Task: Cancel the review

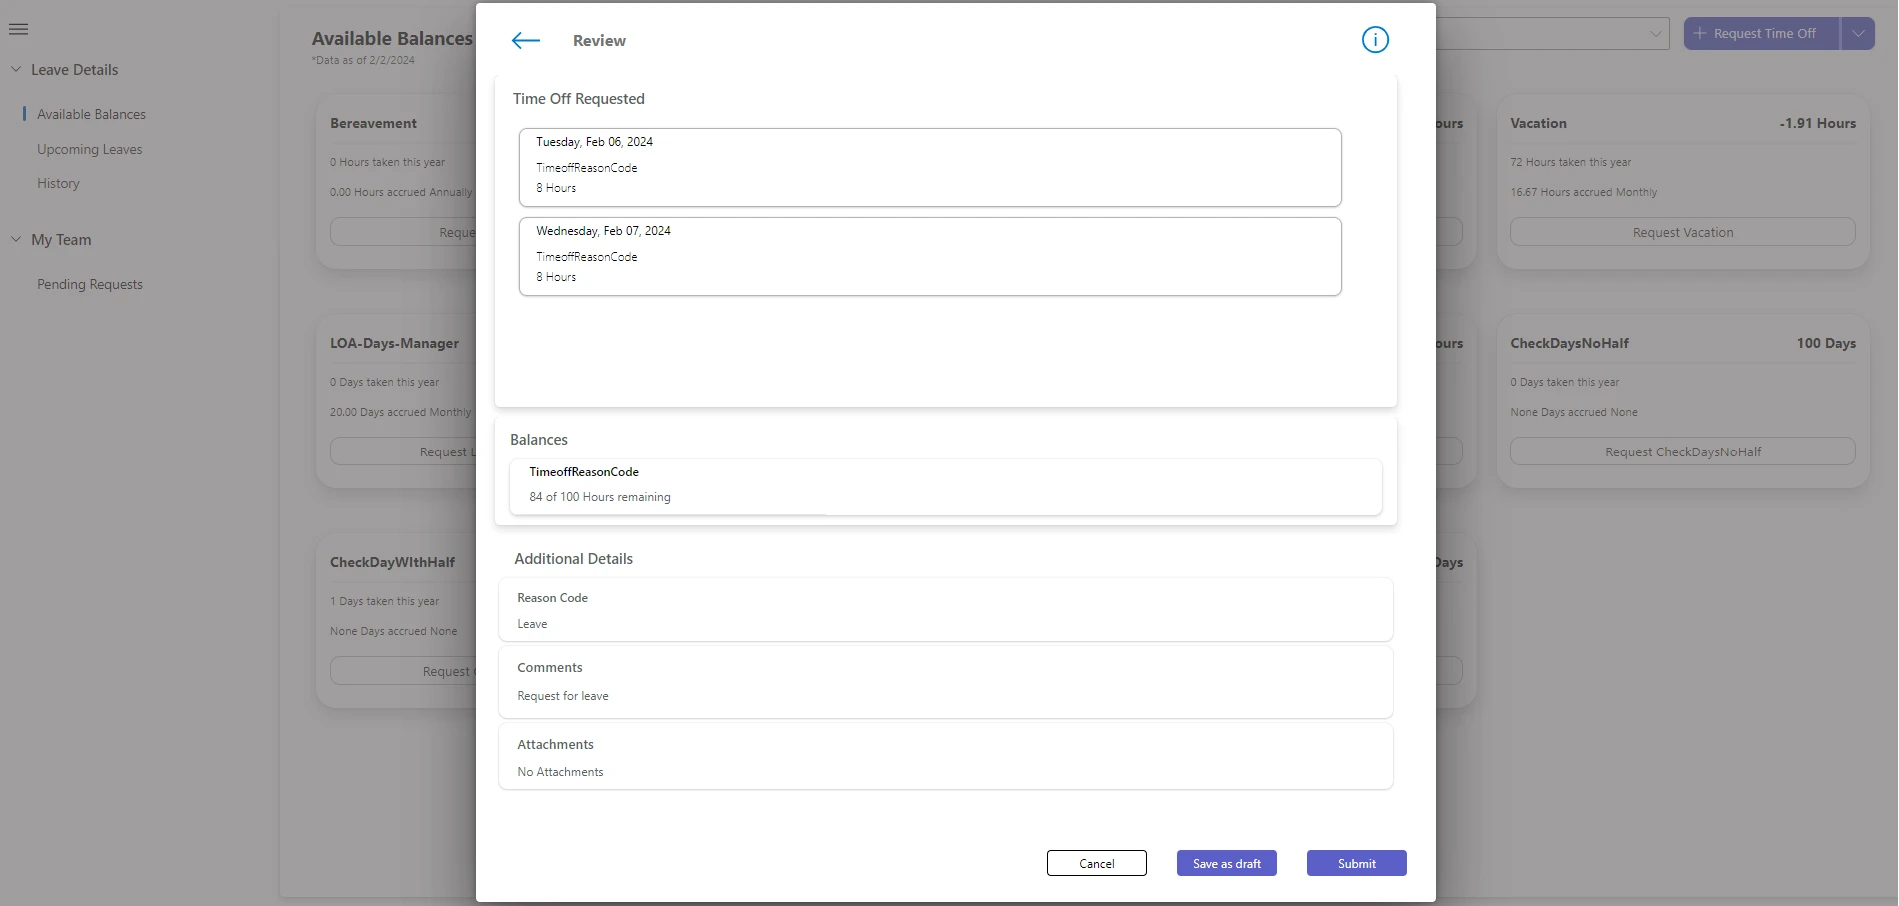Action: (1096, 862)
